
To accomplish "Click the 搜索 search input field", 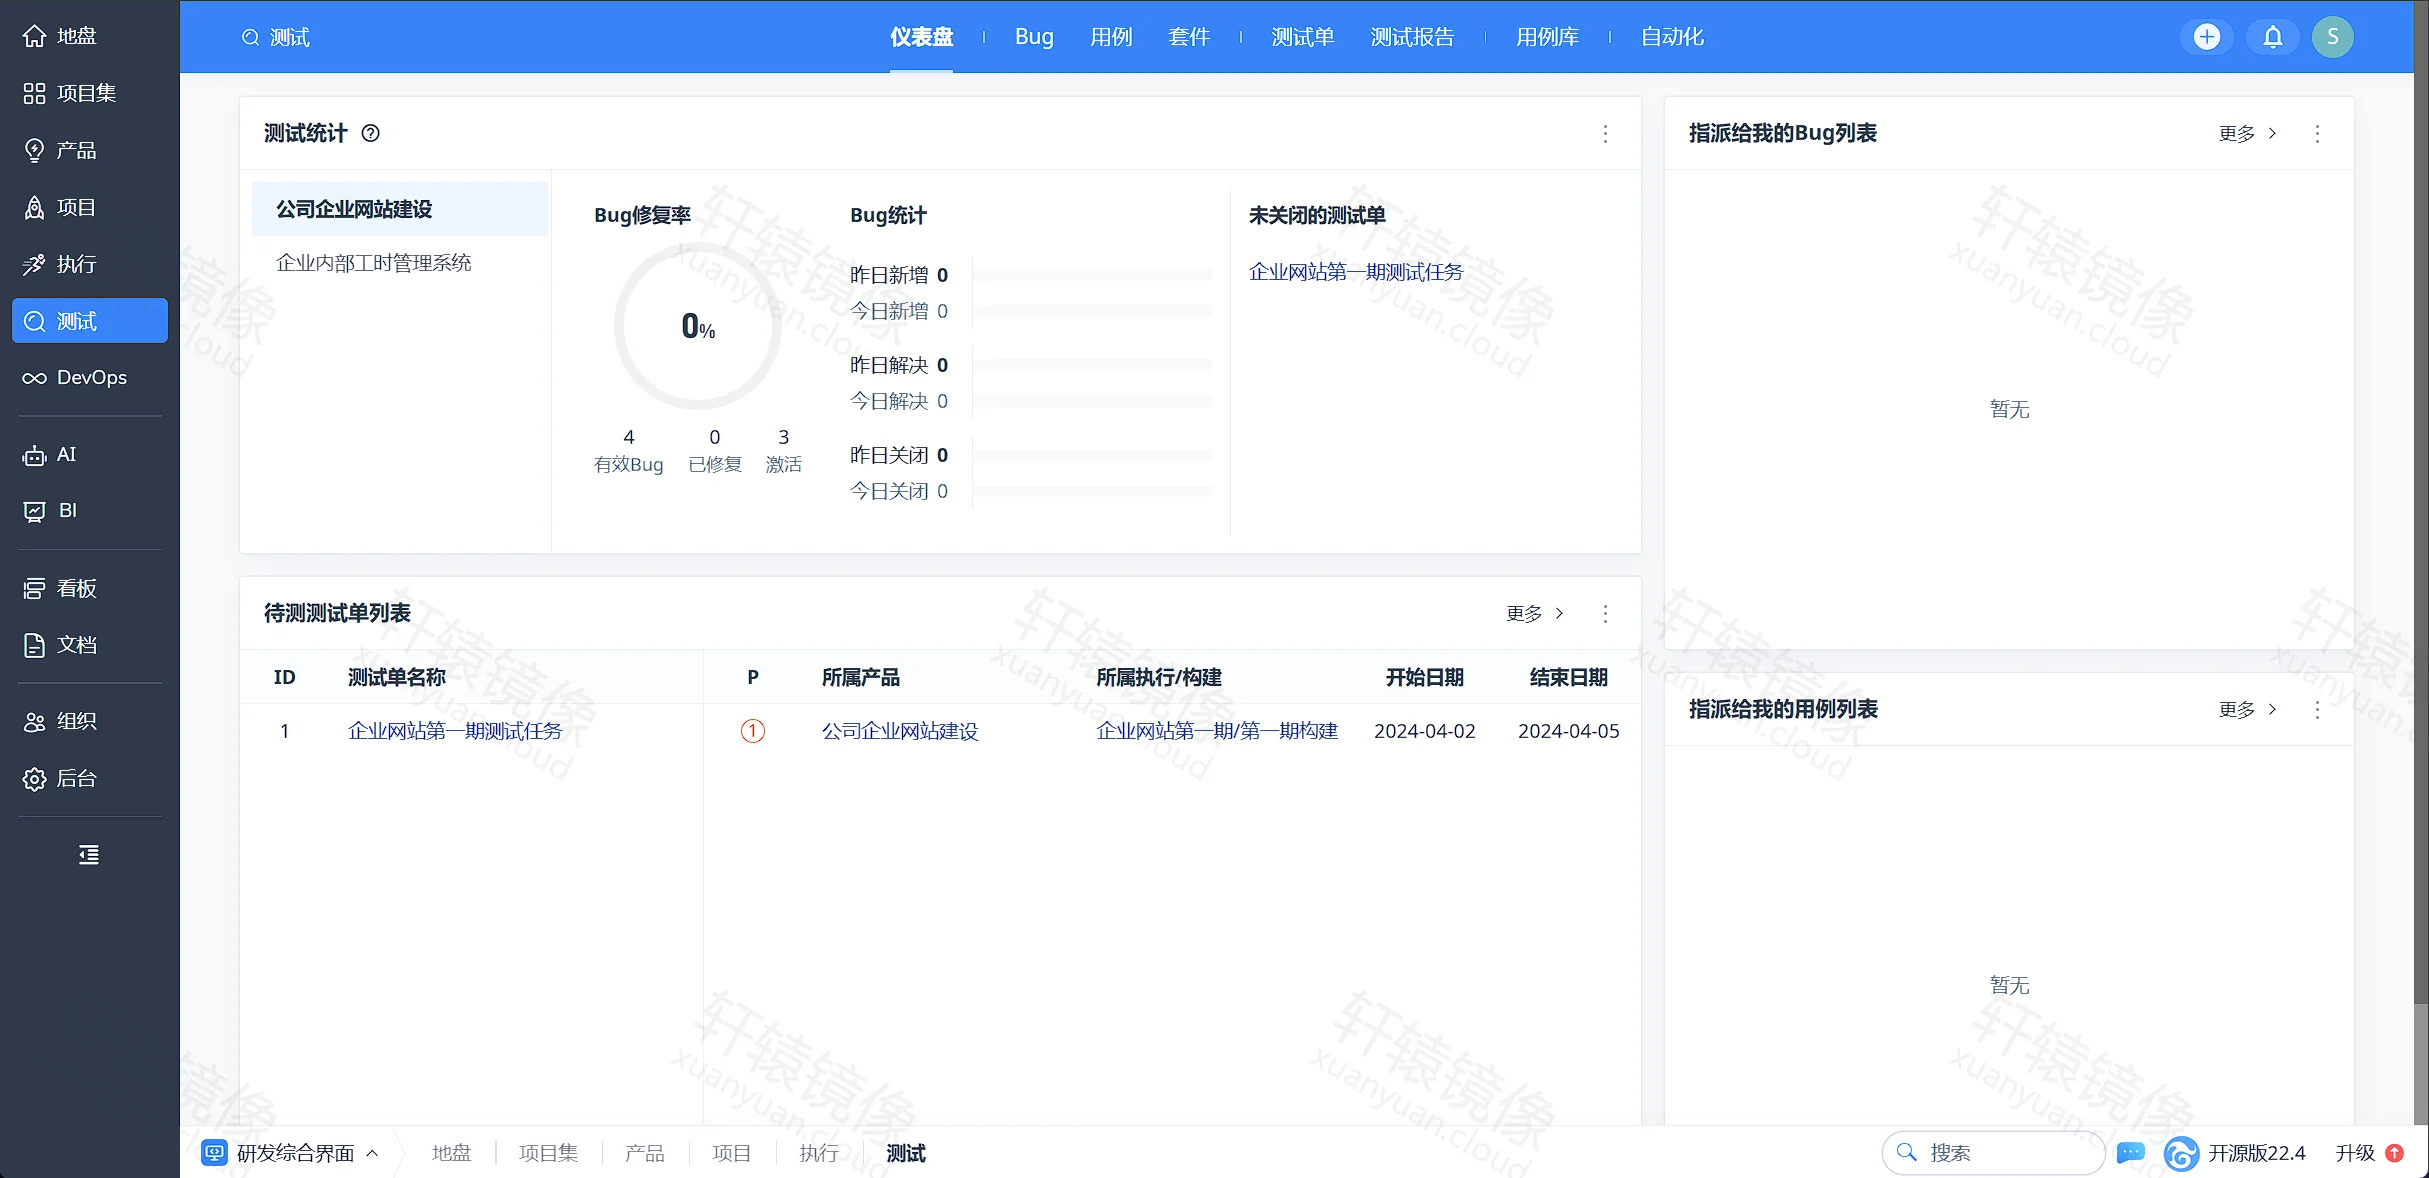I will click(1993, 1153).
